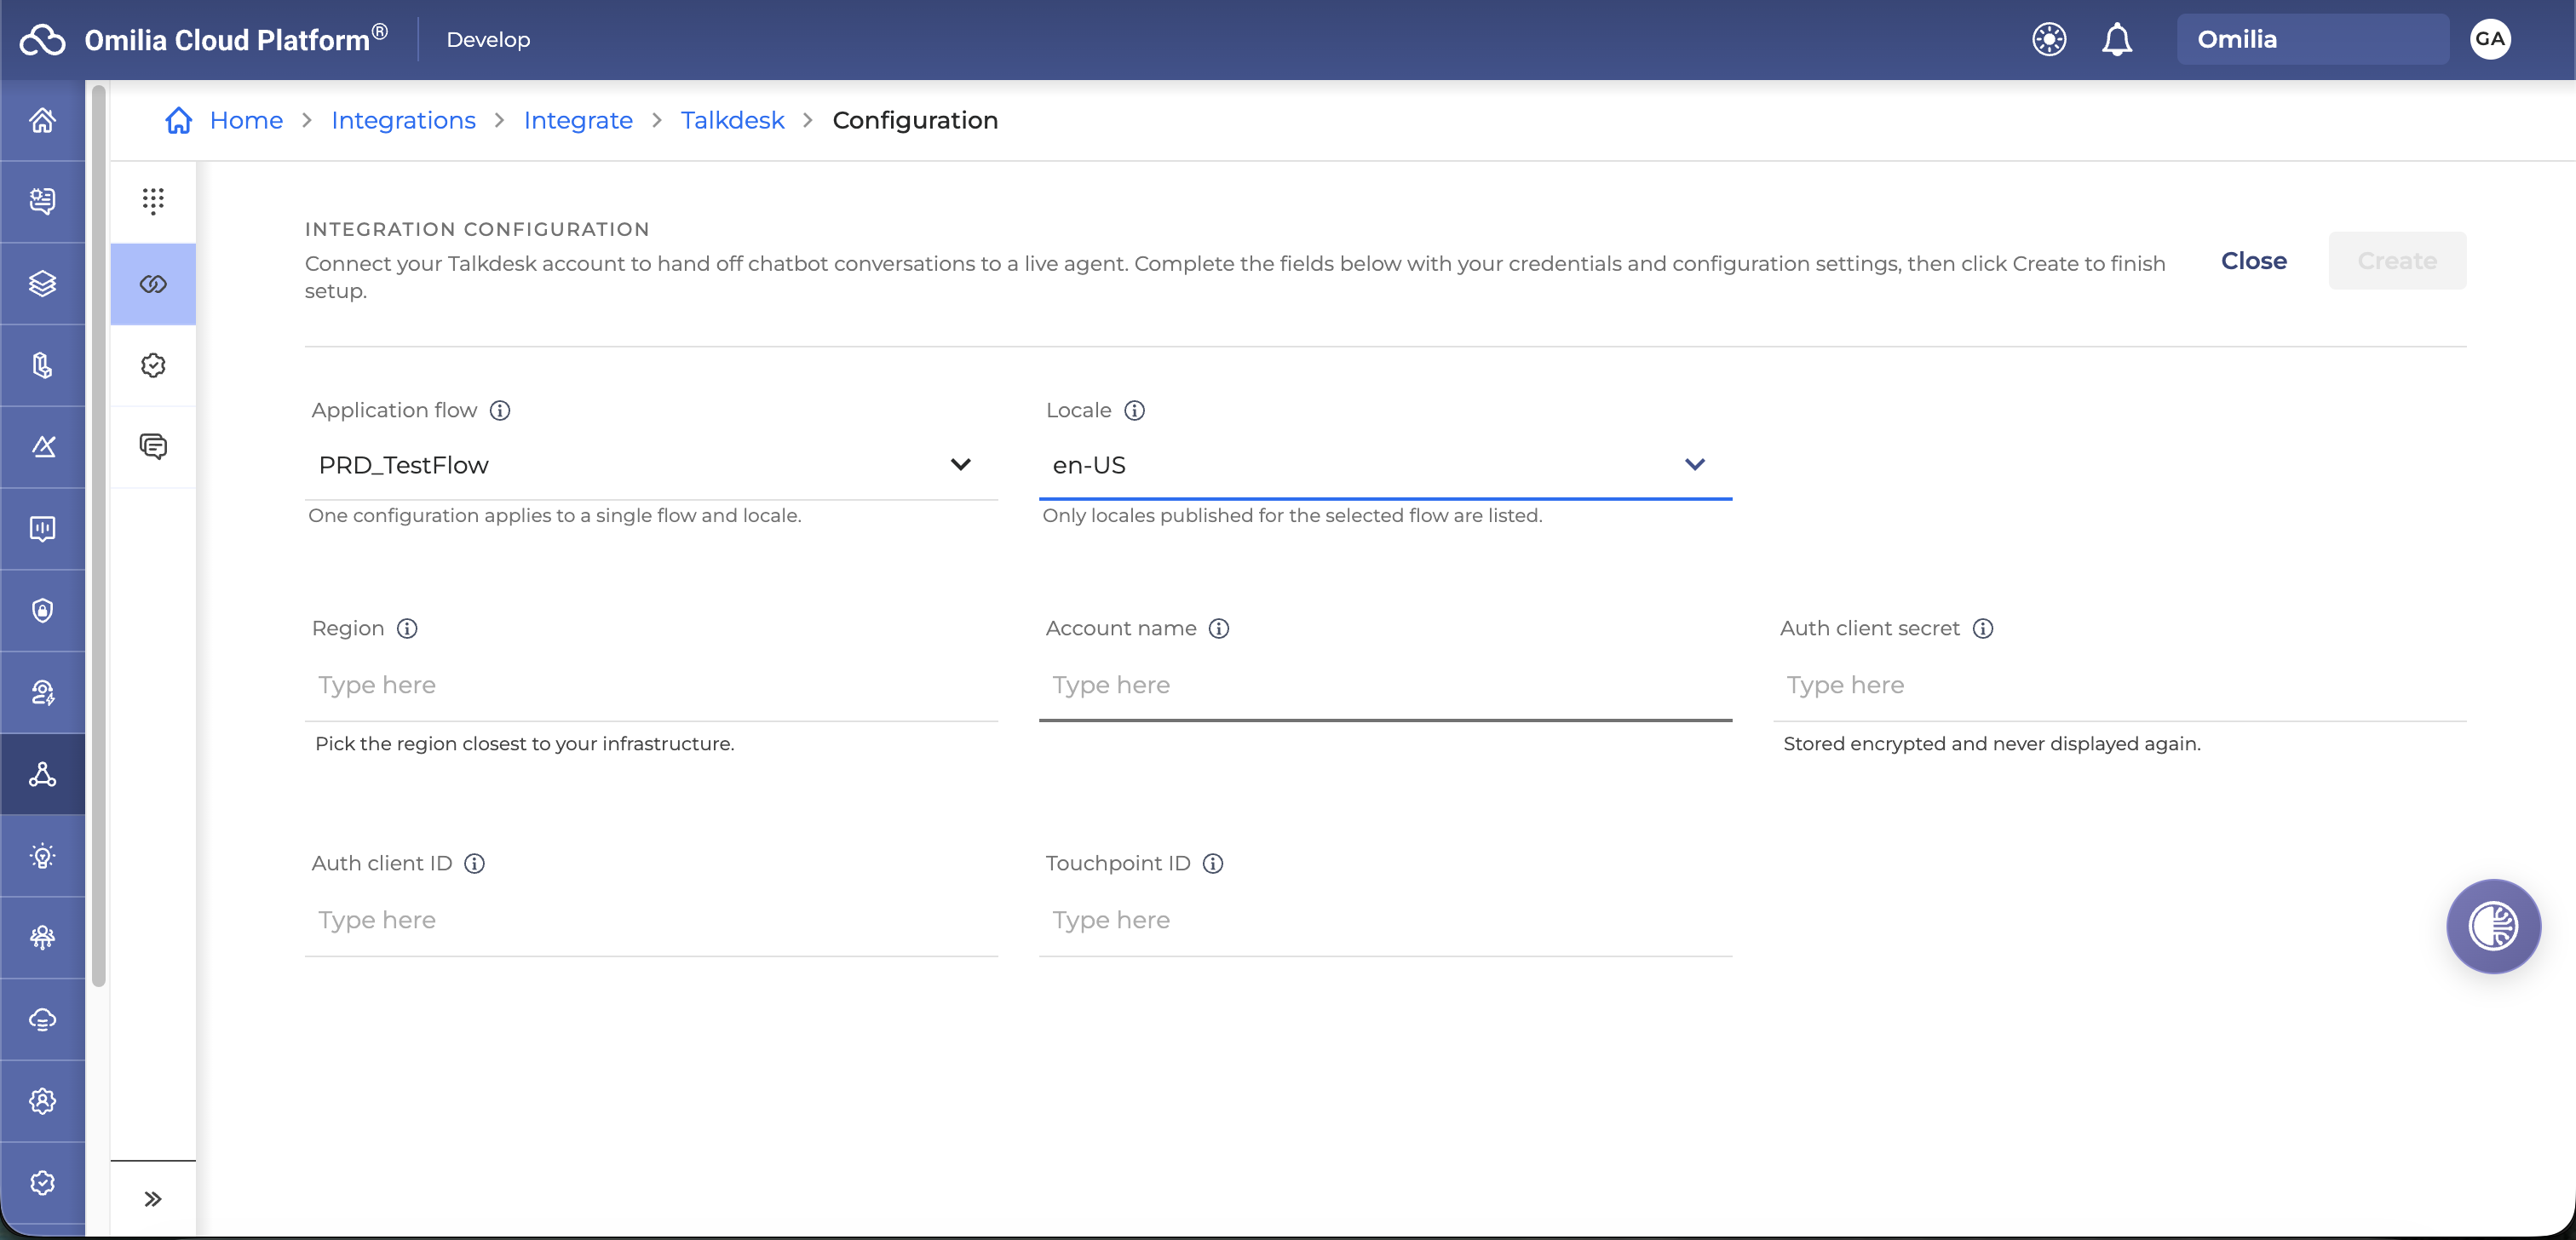Image resolution: width=2576 pixels, height=1240 pixels.
Task: Go to the Talkdesk breadcrumb link
Action: tap(732, 121)
